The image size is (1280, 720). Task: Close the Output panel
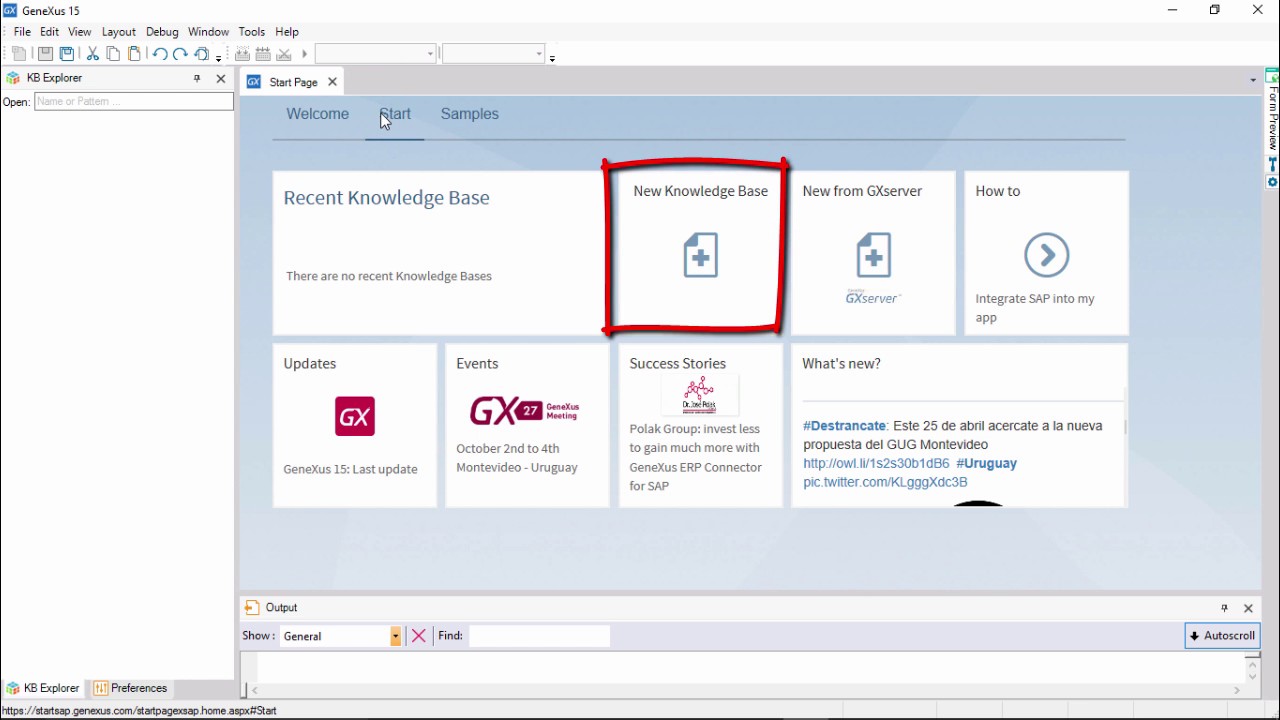click(1248, 608)
